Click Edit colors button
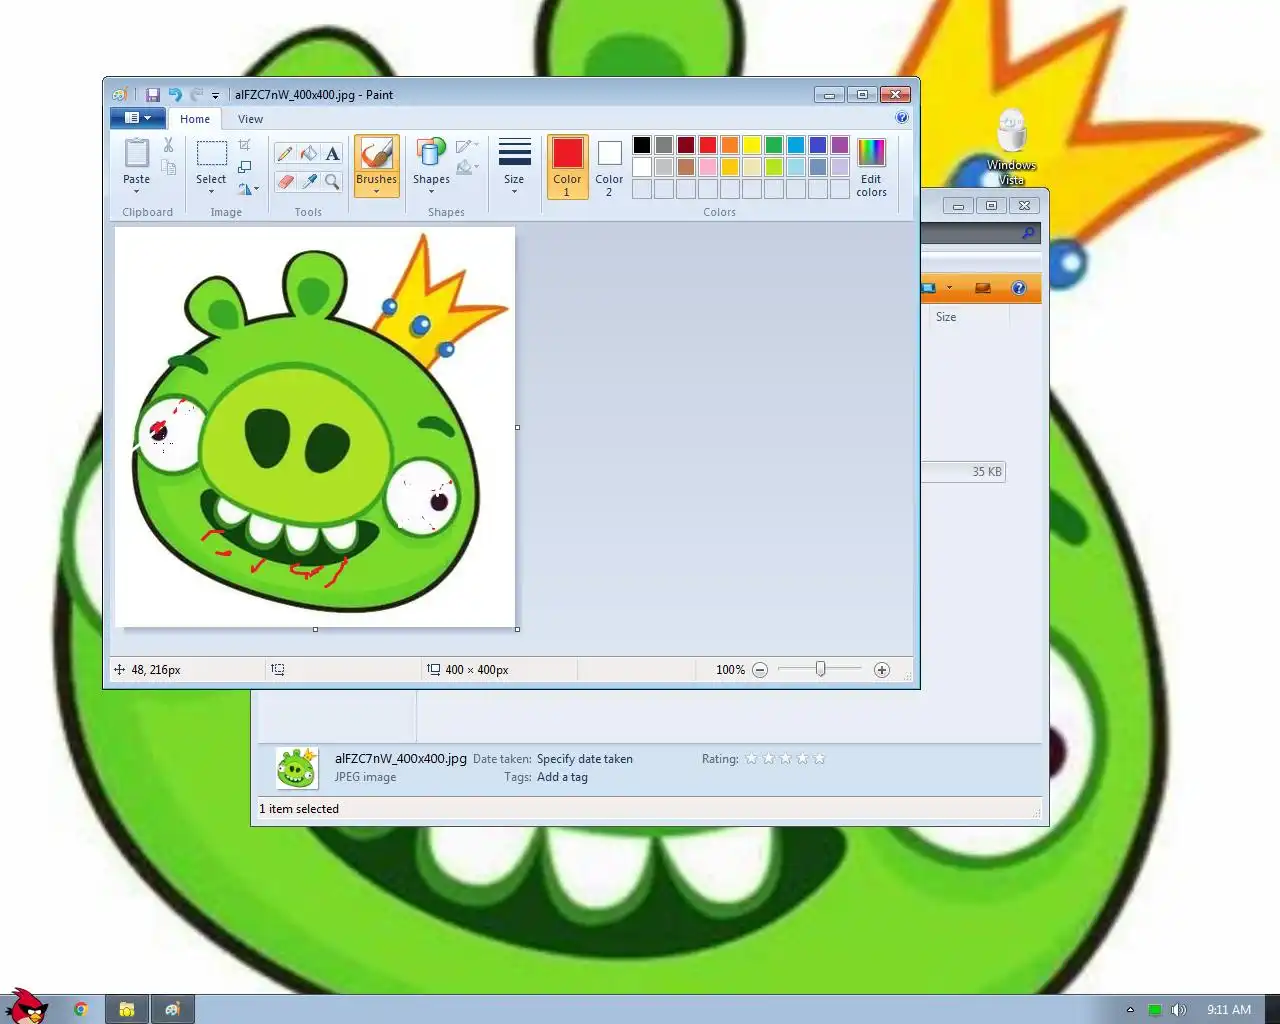1280x1024 pixels. click(x=871, y=167)
